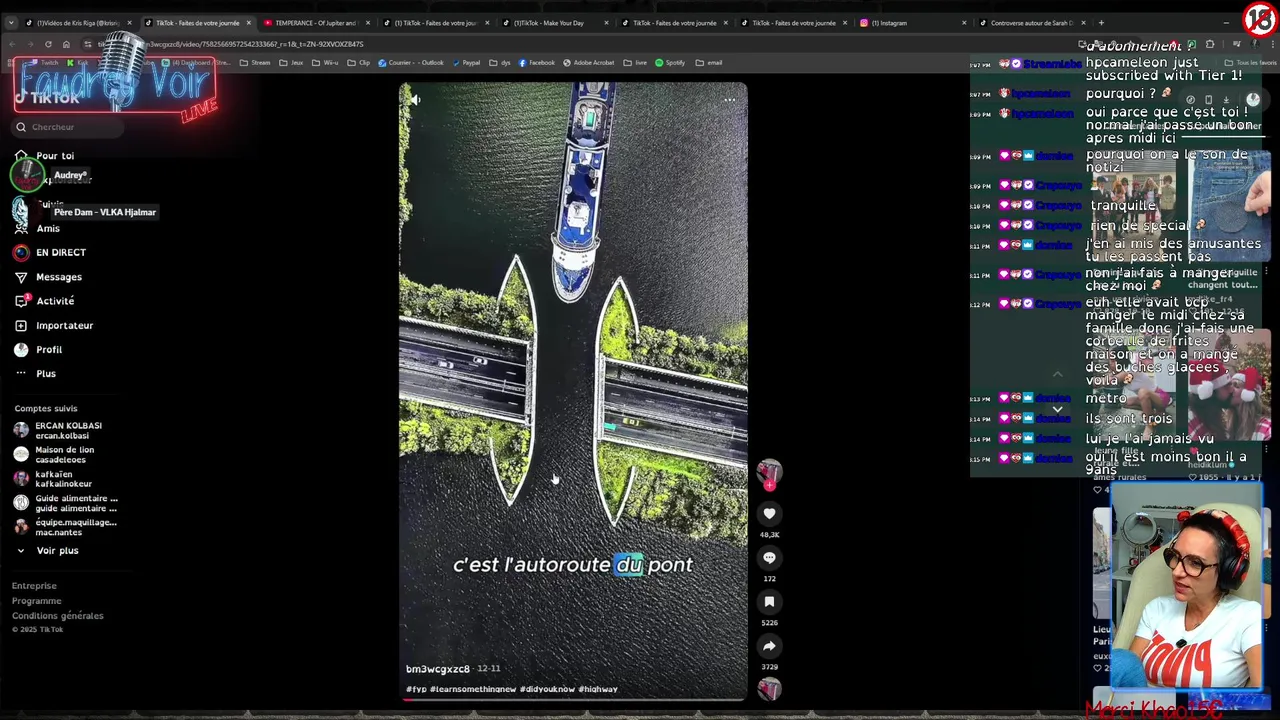Image resolution: width=1280 pixels, height=720 pixels.
Task: Open the spinning music disc of the video
Action: [769, 688]
